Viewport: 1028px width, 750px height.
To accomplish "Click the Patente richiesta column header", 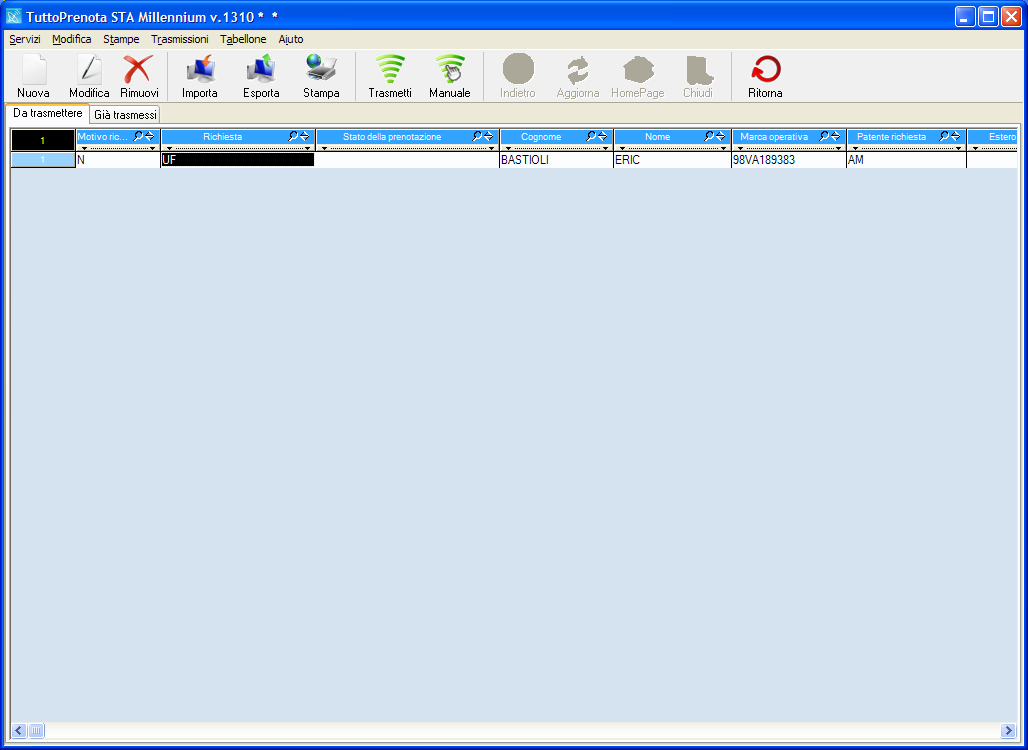I will [891, 136].
